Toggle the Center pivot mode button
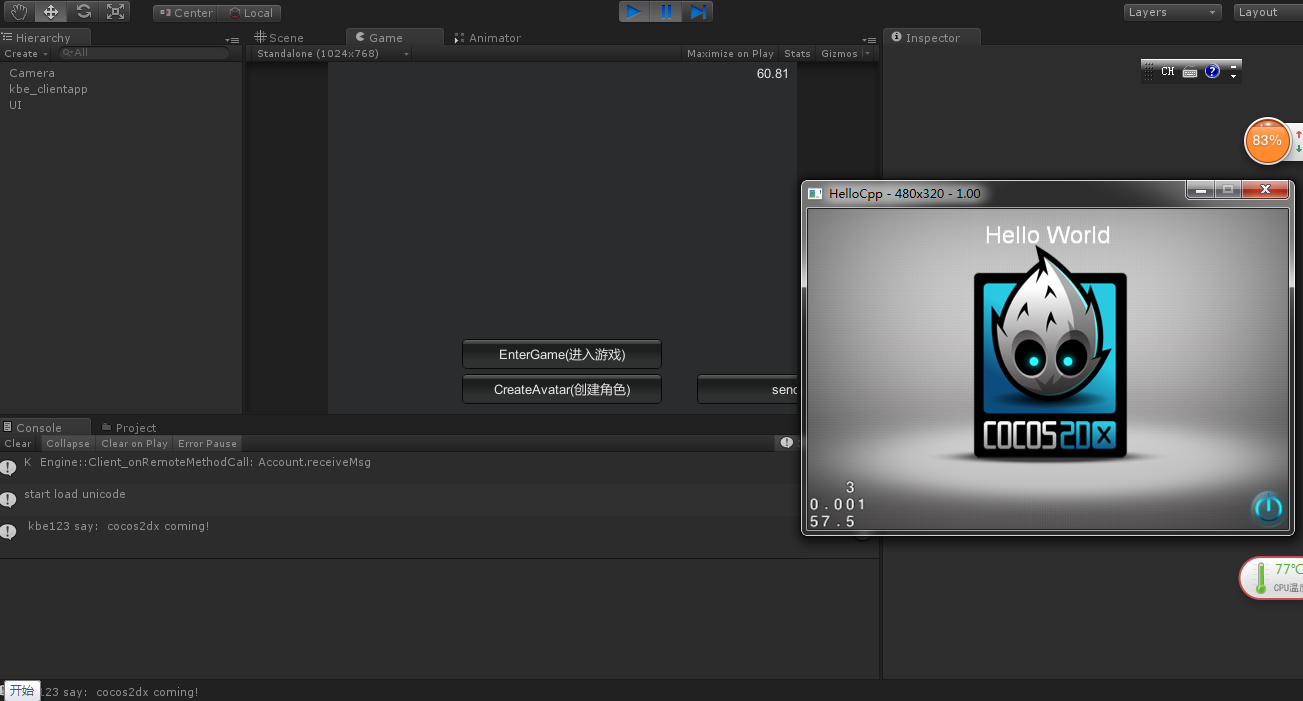 [x=185, y=13]
